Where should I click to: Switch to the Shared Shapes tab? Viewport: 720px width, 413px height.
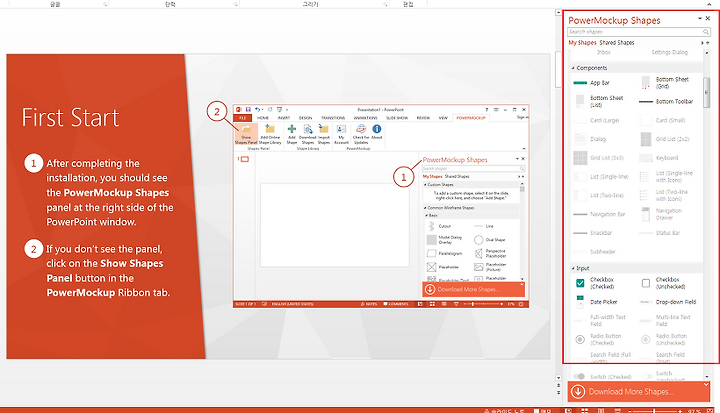617,43
